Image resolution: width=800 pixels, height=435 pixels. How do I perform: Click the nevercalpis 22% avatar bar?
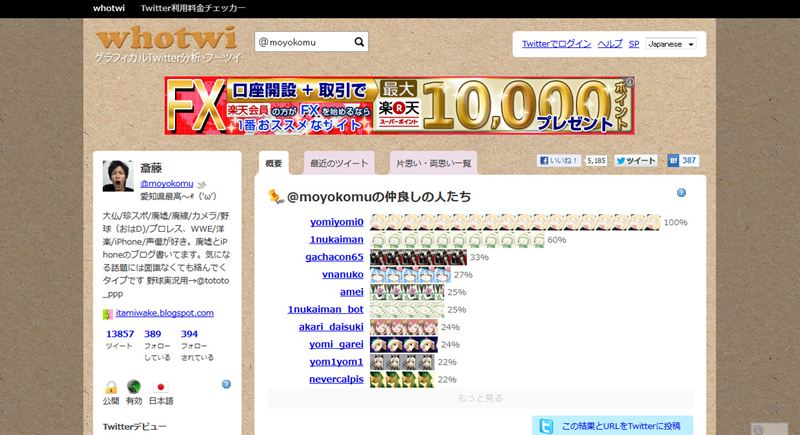(x=402, y=379)
